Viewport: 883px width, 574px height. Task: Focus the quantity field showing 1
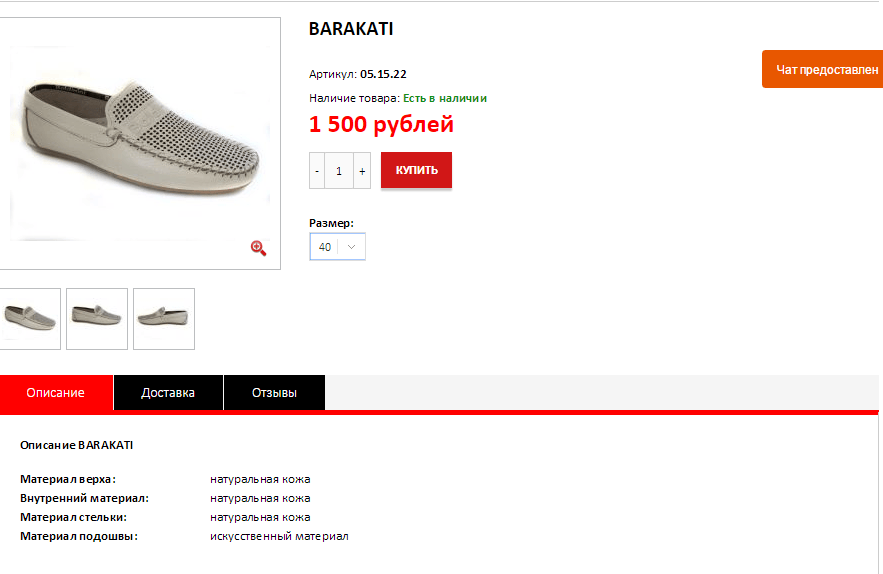(339, 171)
